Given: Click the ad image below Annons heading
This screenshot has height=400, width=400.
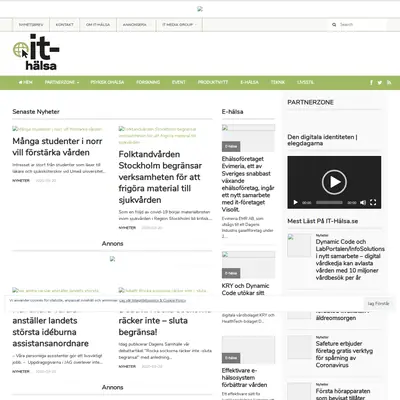Looking at the screenshot, I should (112, 259).
